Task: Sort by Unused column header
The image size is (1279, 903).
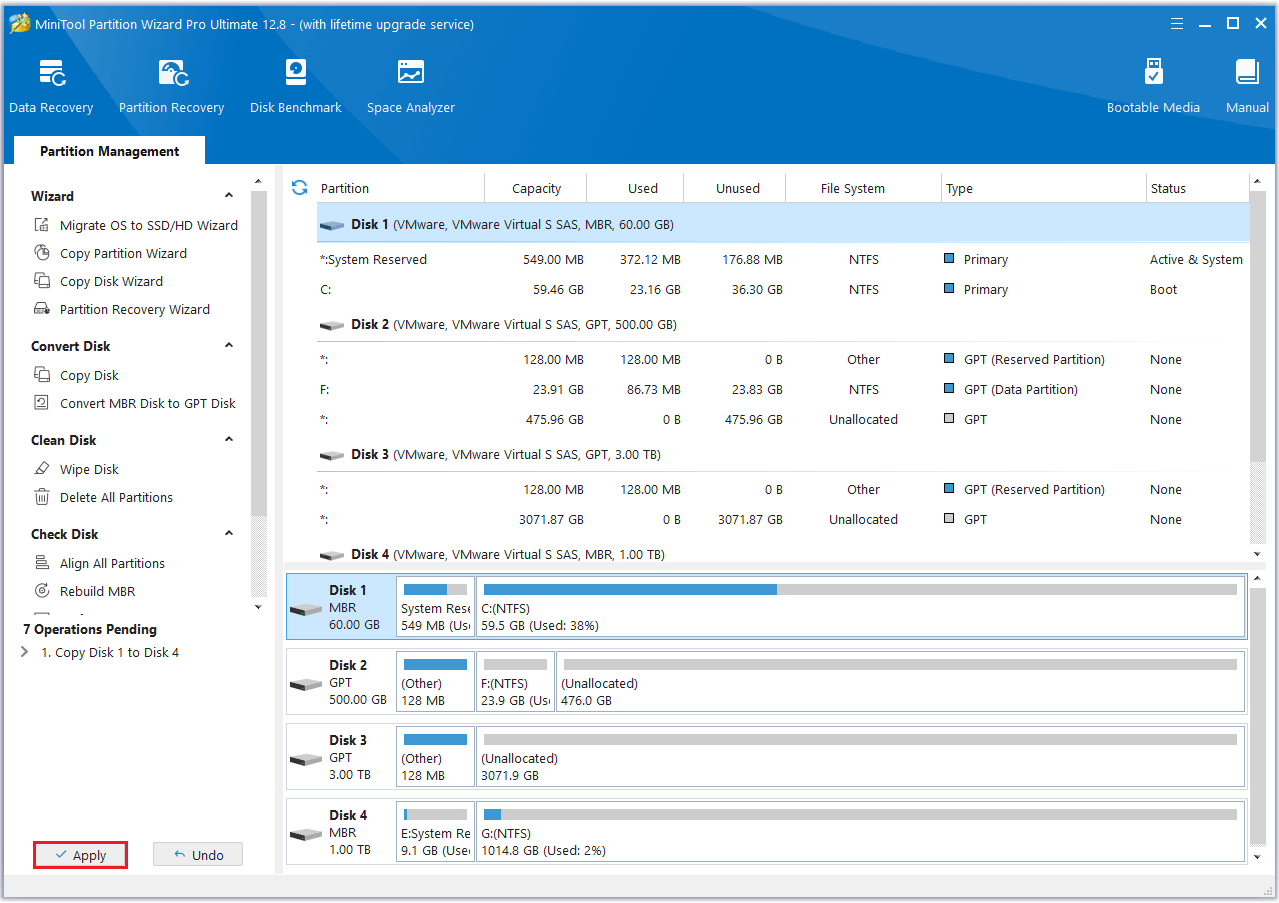Action: click(x=736, y=188)
